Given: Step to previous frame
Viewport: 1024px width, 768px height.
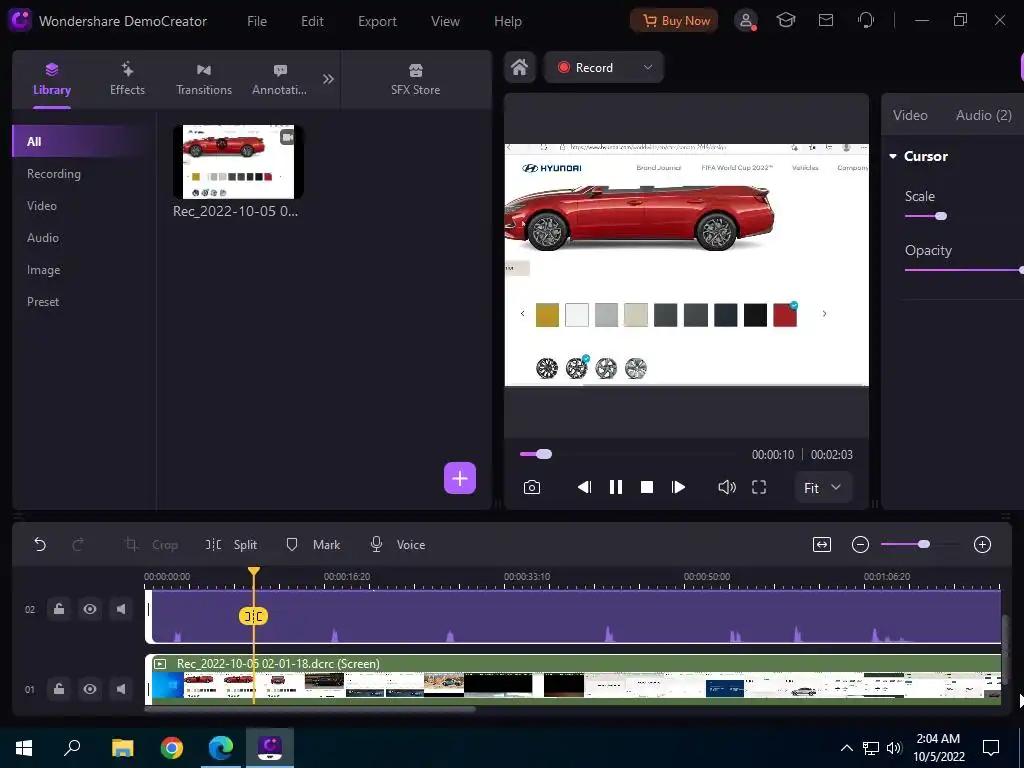Looking at the screenshot, I should [584, 487].
